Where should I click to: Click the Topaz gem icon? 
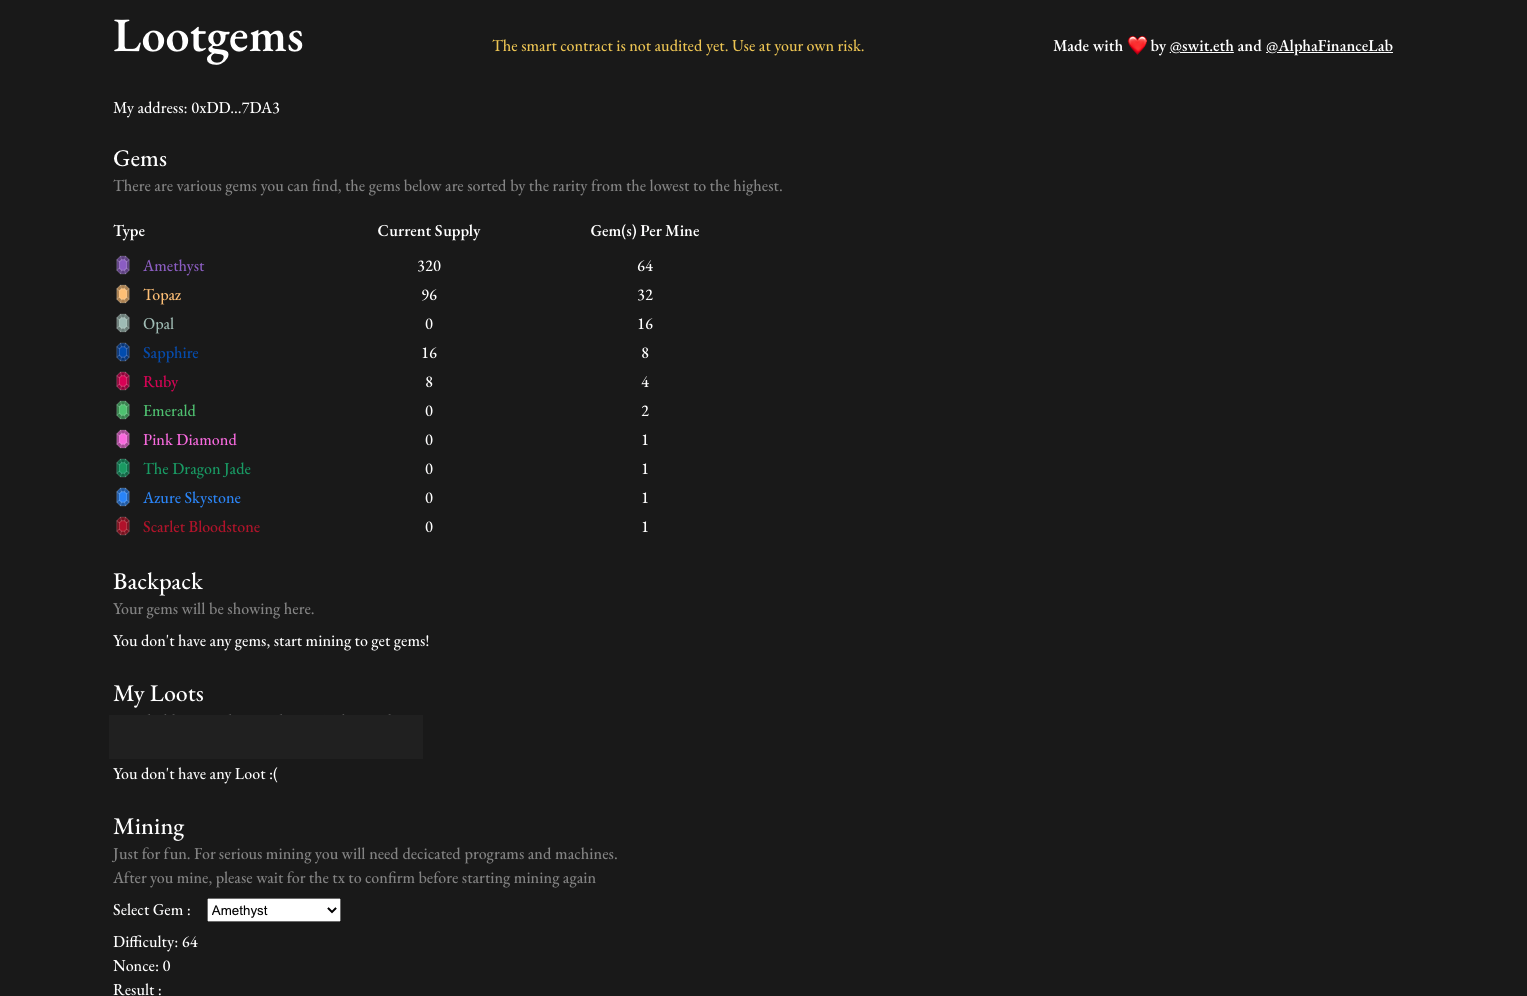[x=123, y=294]
